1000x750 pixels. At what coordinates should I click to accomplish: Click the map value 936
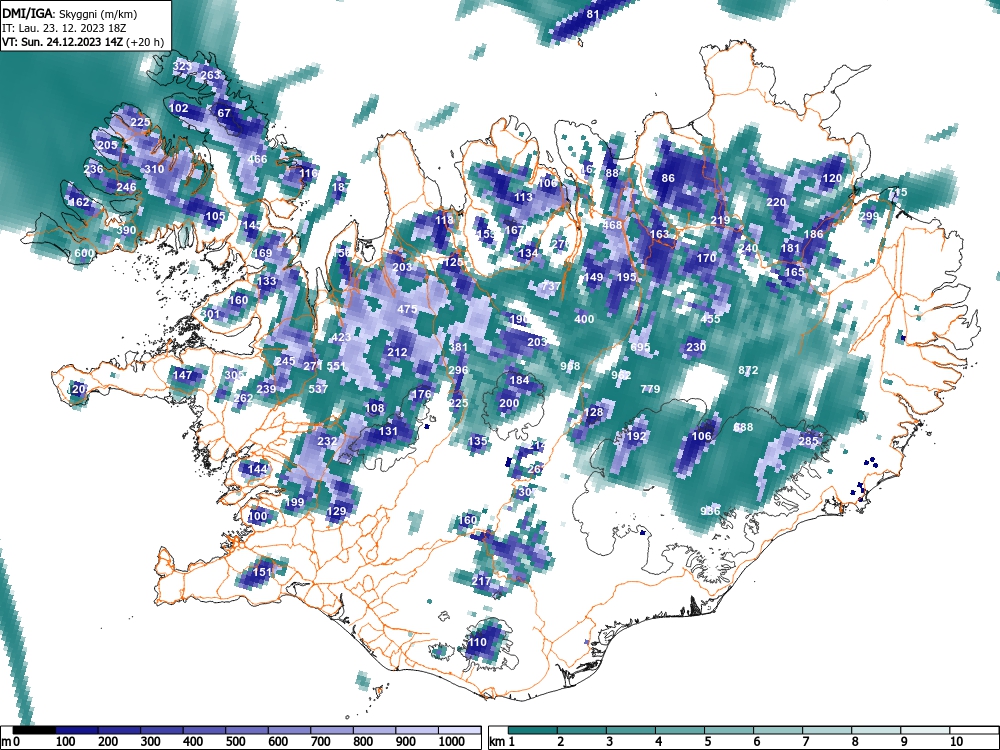(x=710, y=511)
